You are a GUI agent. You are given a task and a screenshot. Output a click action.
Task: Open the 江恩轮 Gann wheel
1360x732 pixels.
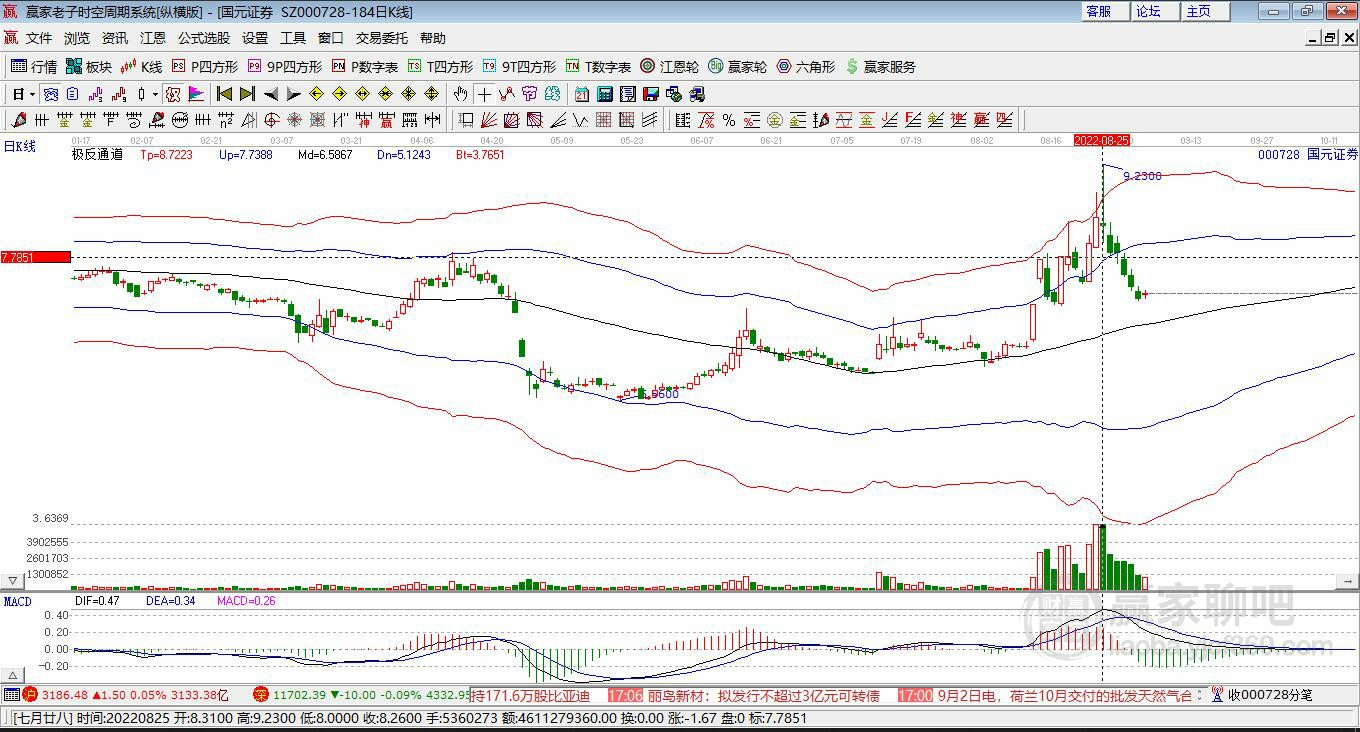click(669, 67)
